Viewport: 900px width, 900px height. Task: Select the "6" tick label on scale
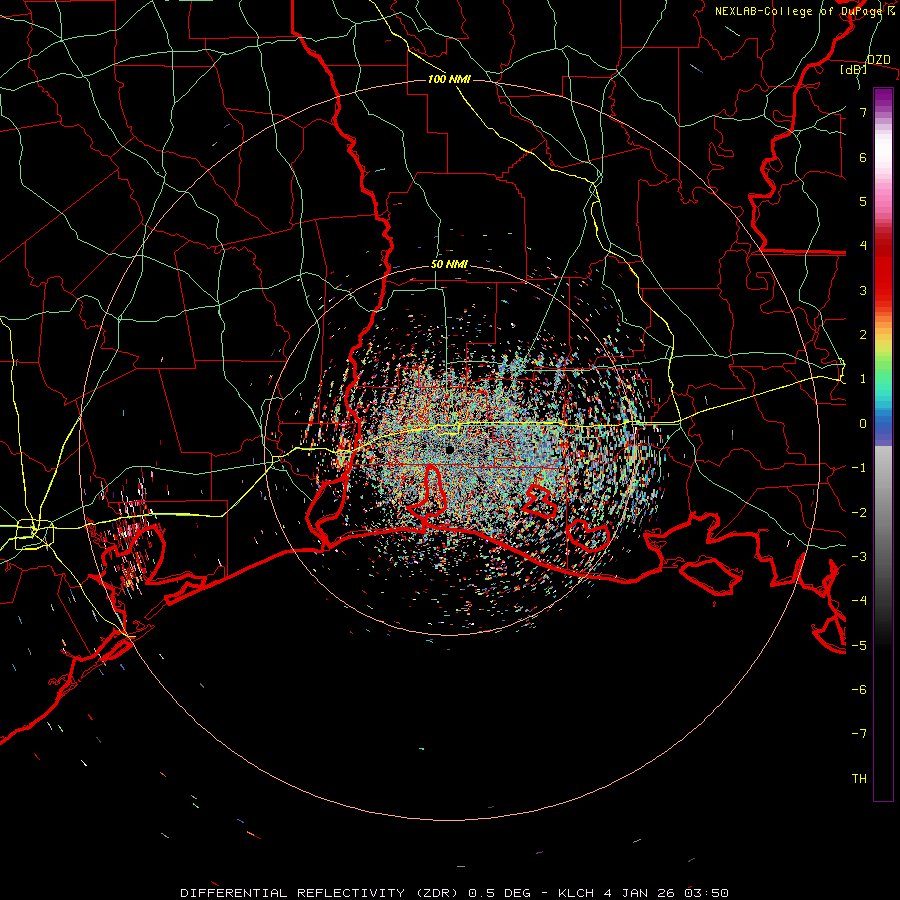click(863, 157)
